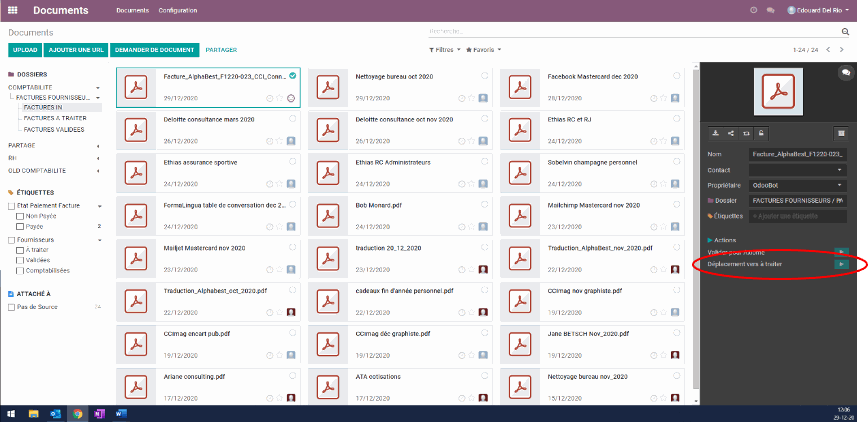Click the UPLOAD button
868x422 pixels.
click(25, 50)
